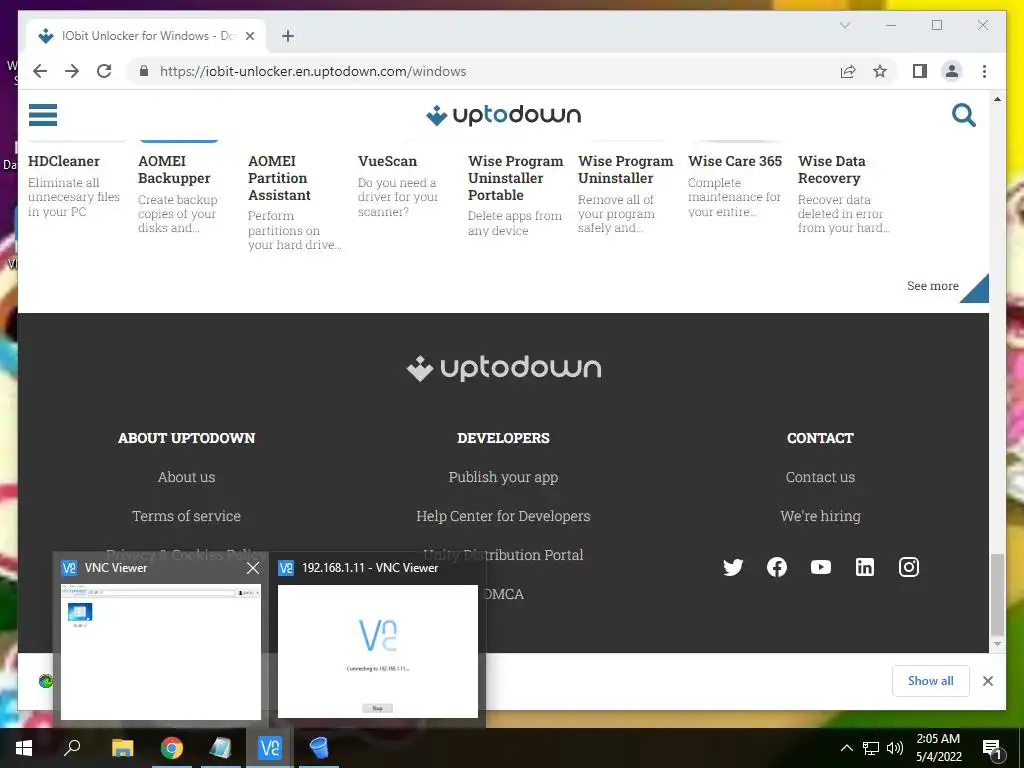Close the IObit Unlocker tab

tap(249, 36)
